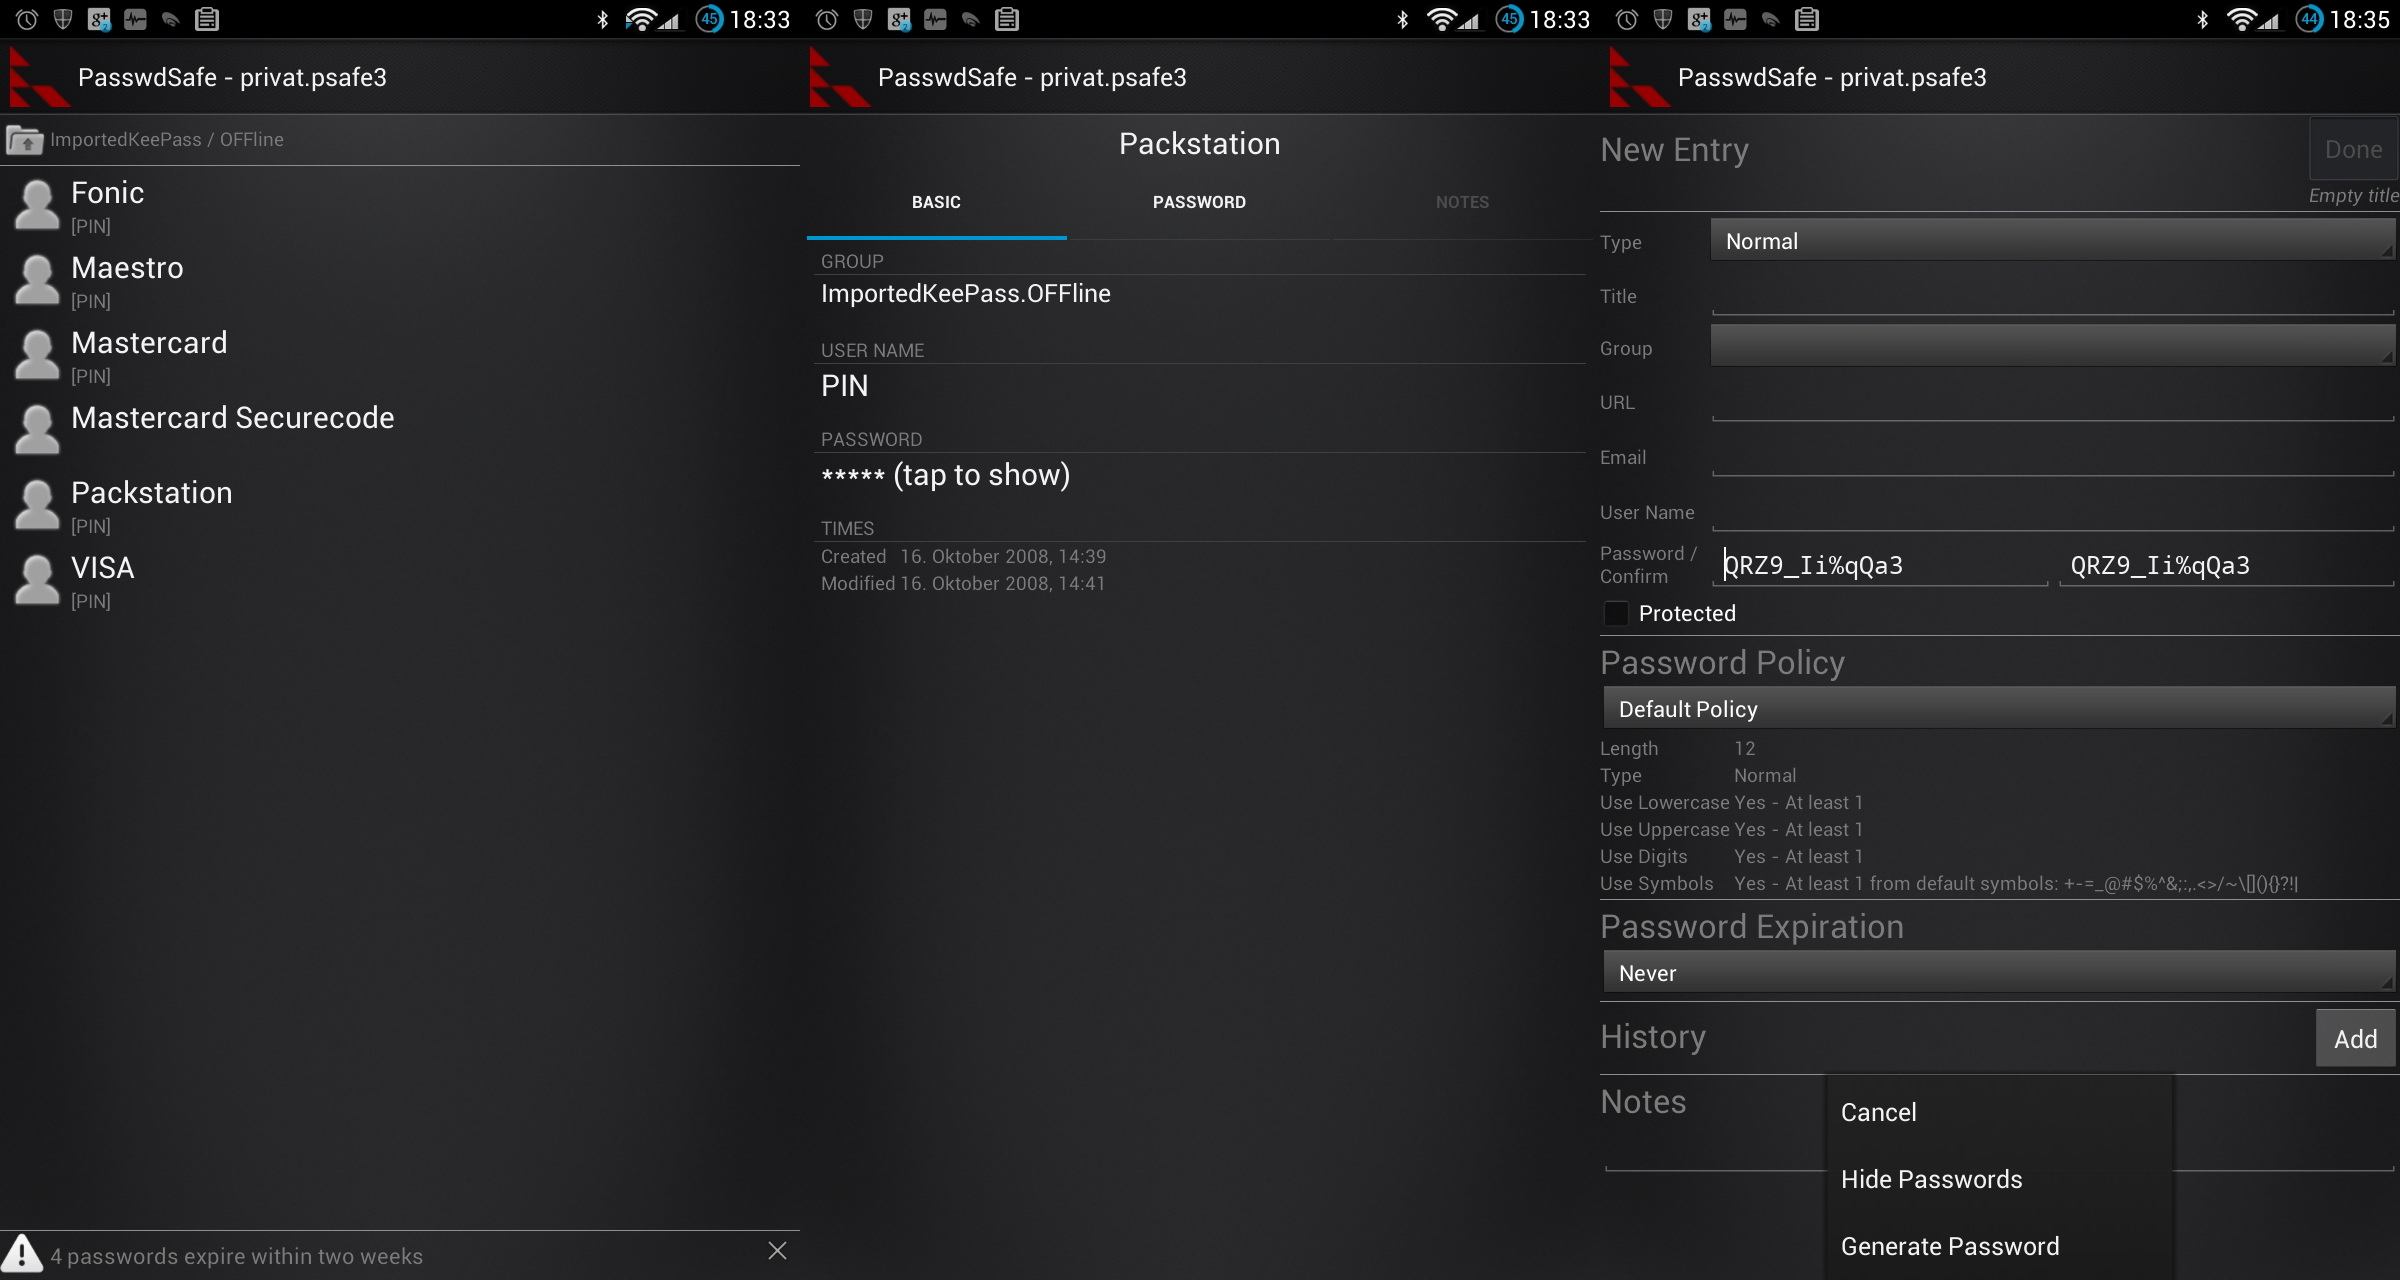Screen dimensions: 2400x1280
Task: Switch to the NOTES tab
Action: (x=1462, y=203)
